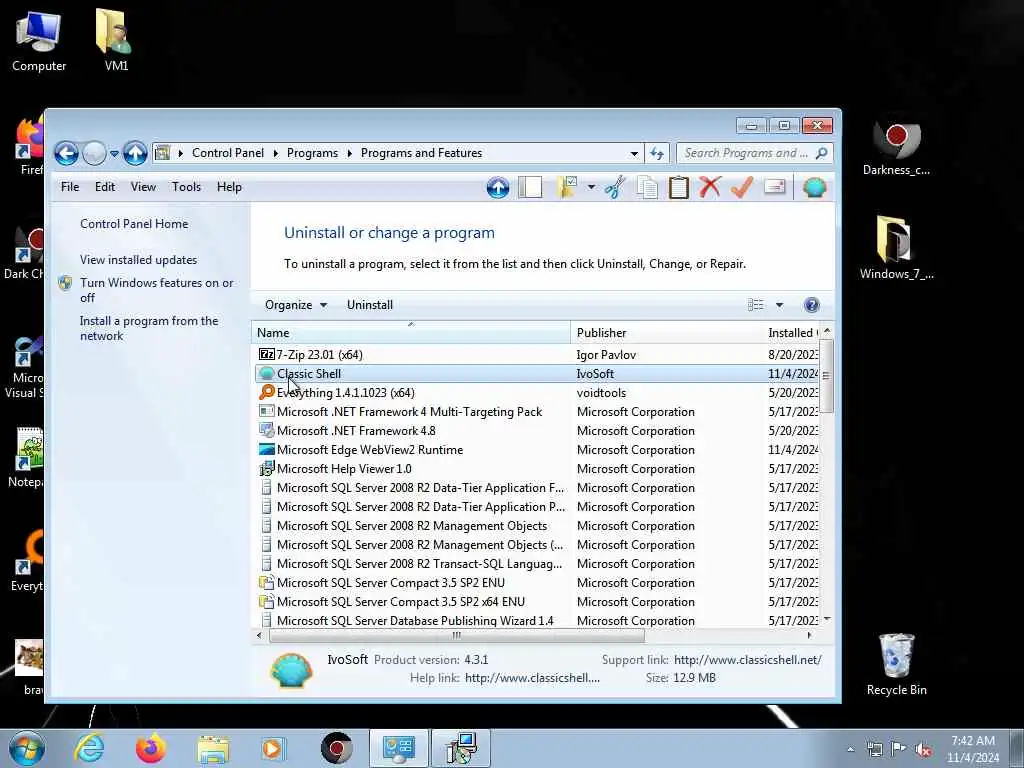
Task: Click the help question mark icon
Action: point(811,305)
